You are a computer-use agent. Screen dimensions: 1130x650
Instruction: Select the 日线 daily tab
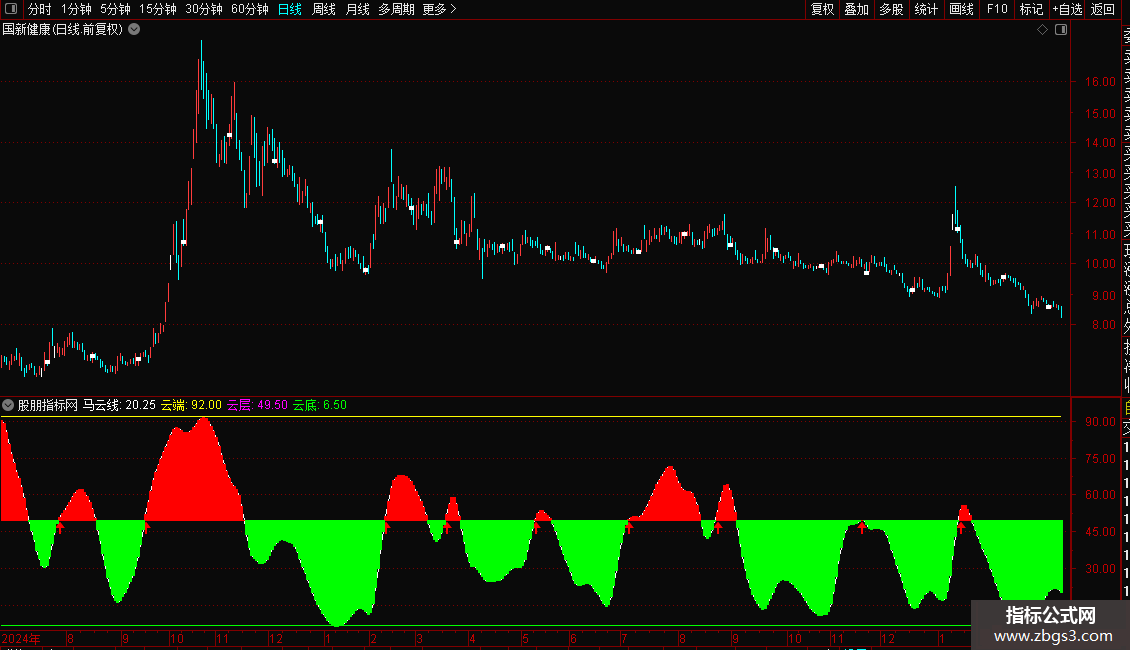click(290, 9)
